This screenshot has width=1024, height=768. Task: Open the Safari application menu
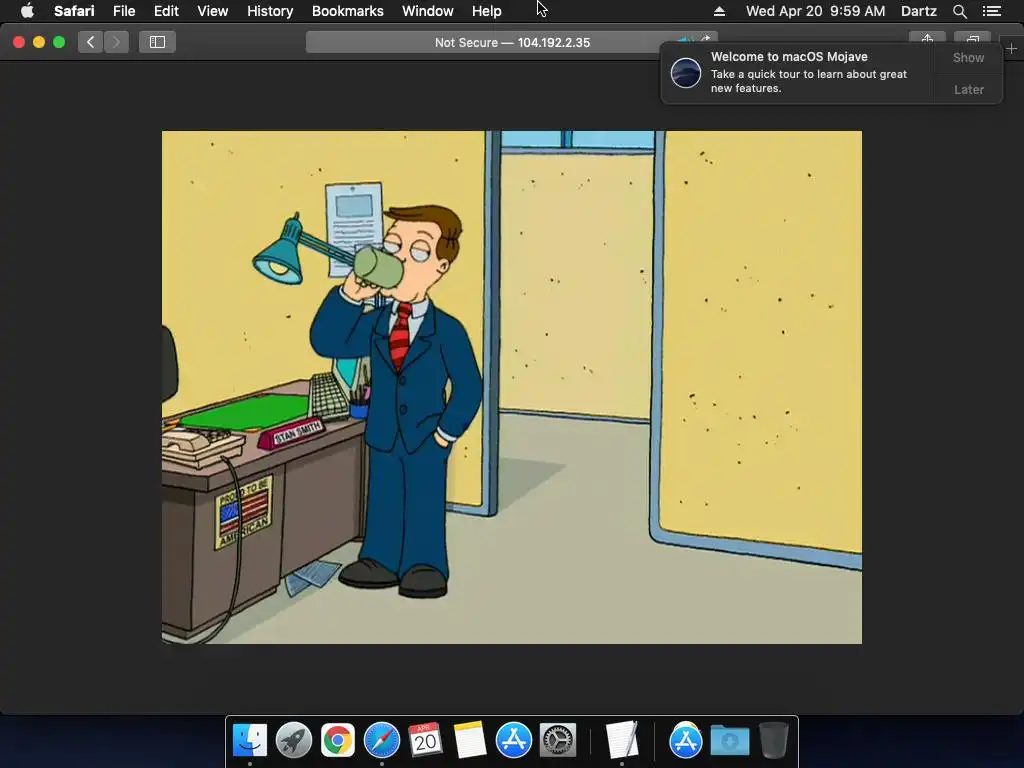point(74,11)
